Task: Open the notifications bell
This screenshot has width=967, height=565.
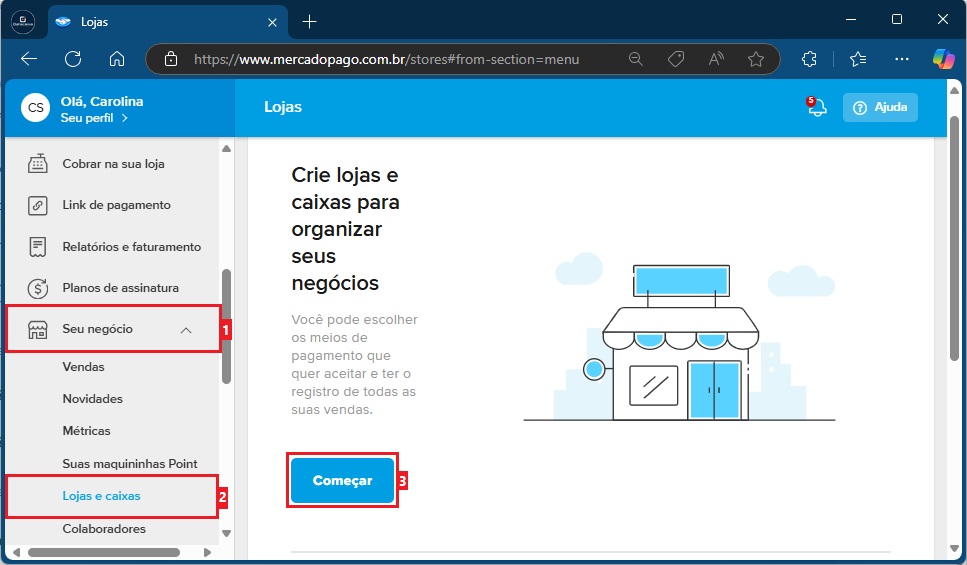Action: [817, 107]
